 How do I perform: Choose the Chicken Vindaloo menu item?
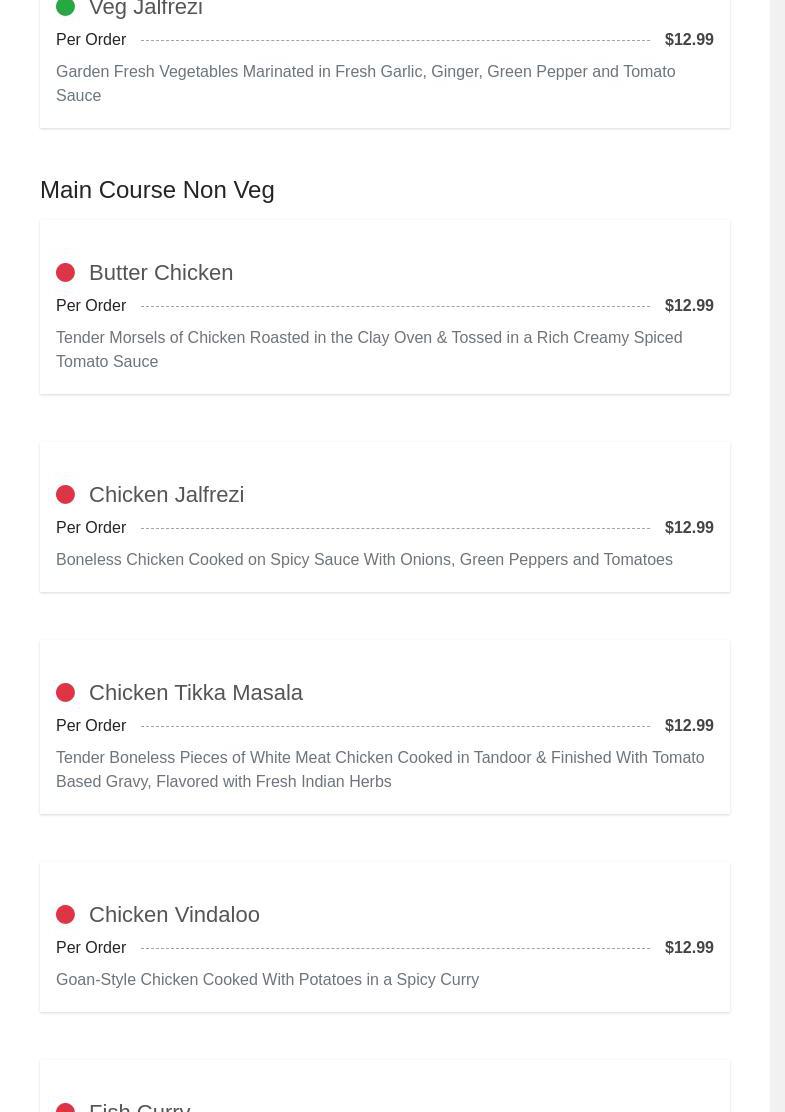pos(174,915)
